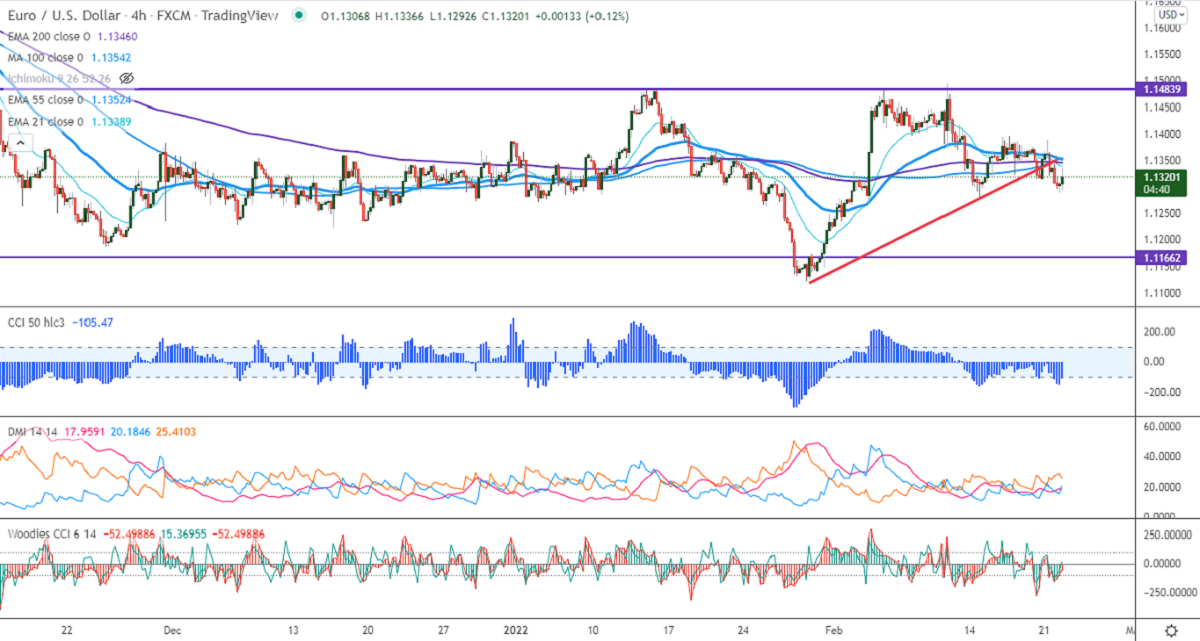Select the Euro / U.S. Dollar symbol title

tap(62, 16)
